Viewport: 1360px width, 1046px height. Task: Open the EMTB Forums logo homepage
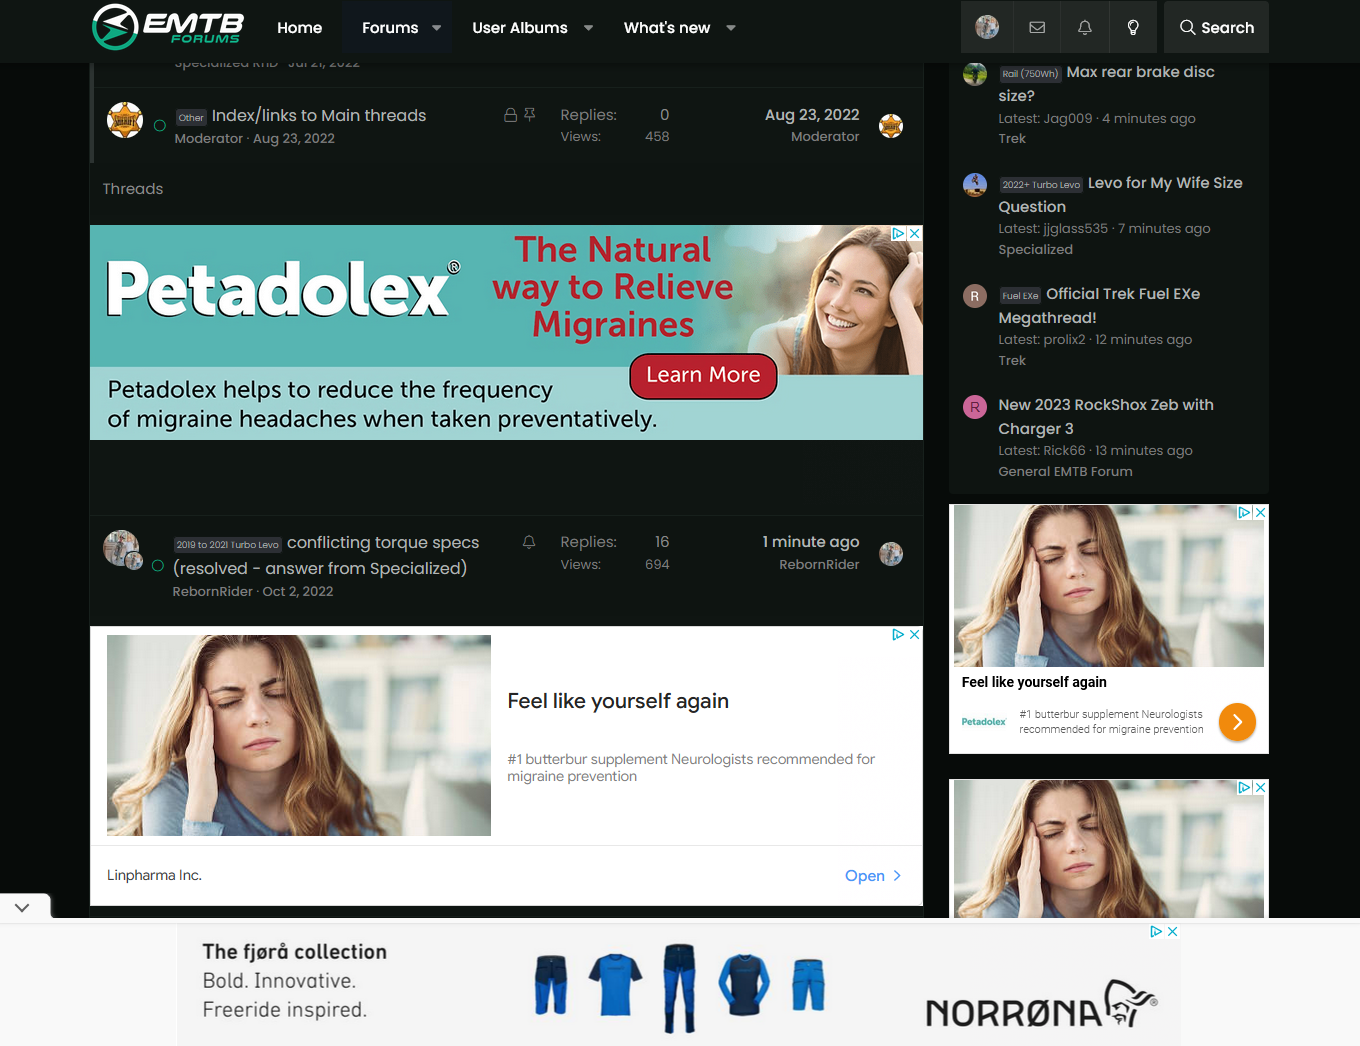(x=168, y=27)
